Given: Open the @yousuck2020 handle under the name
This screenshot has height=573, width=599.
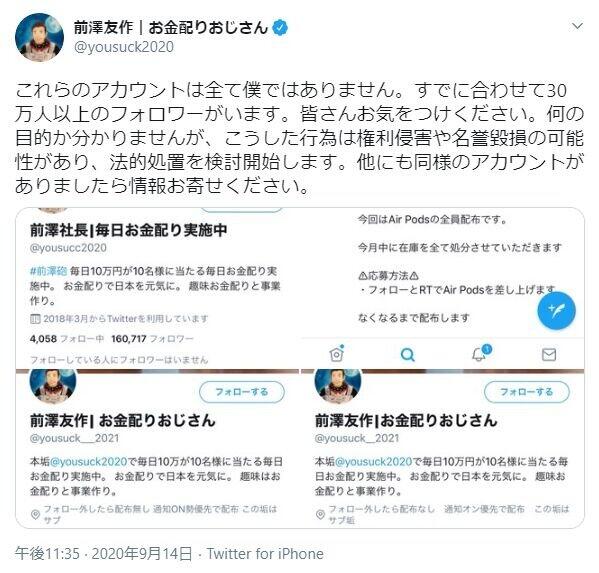Looking at the screenshot, I should click(x=124, y=47).
